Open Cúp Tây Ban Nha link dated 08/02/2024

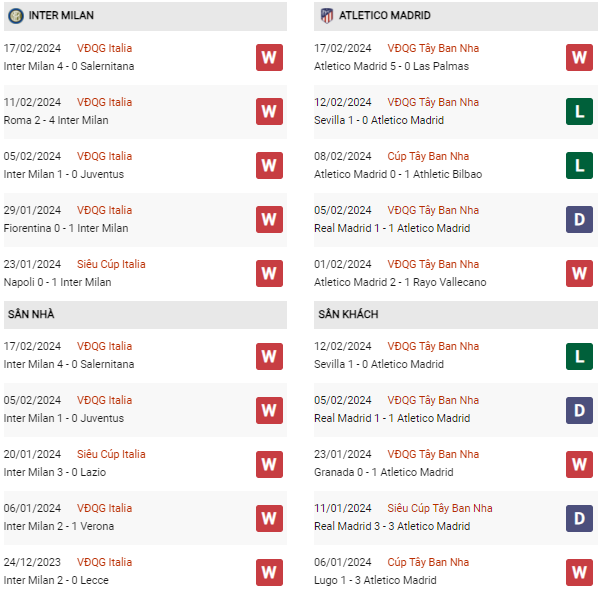[x=428, y=156]
